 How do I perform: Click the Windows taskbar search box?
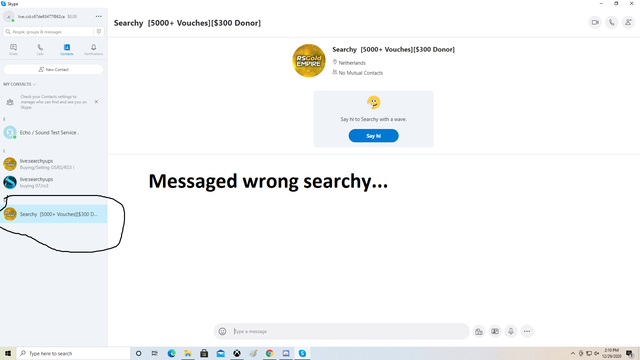tap(73, 353)
